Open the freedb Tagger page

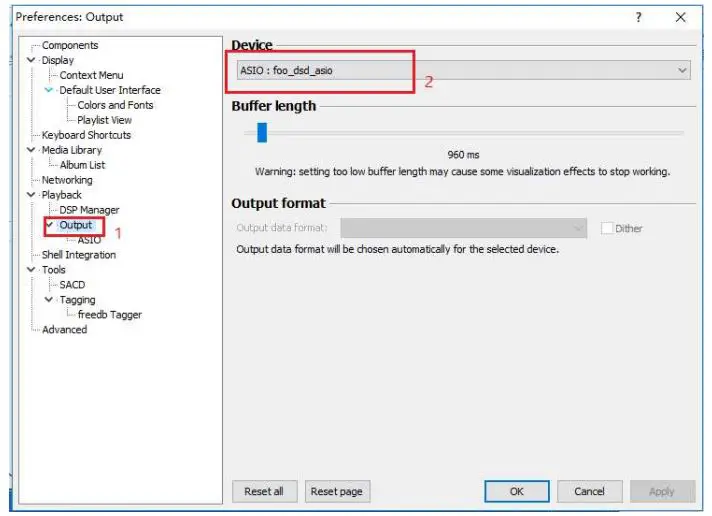[109, 315]
